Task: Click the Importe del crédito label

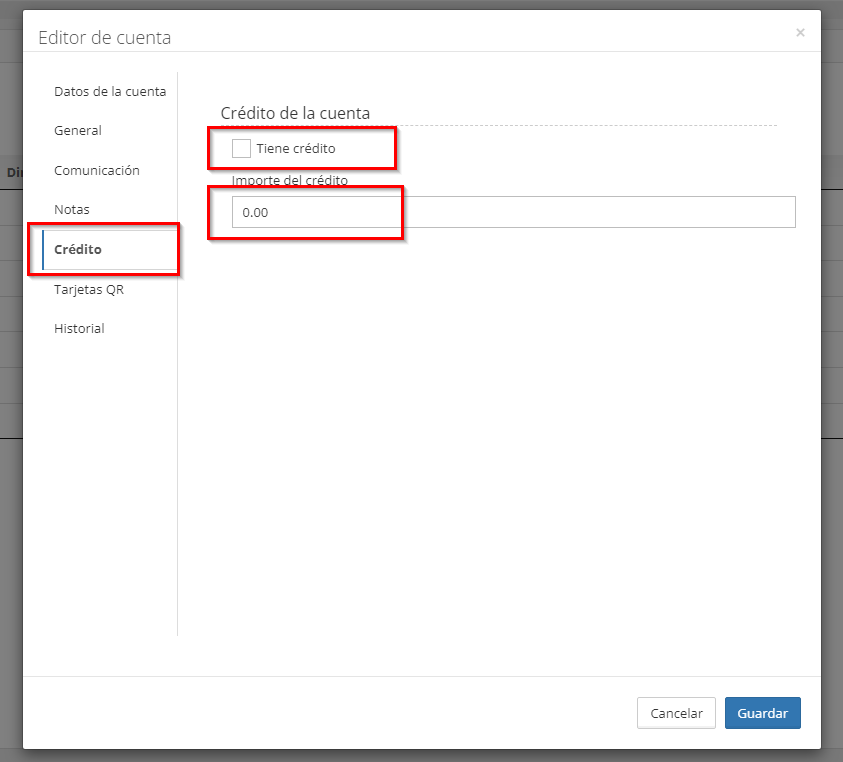Action: tap(290, 180)
